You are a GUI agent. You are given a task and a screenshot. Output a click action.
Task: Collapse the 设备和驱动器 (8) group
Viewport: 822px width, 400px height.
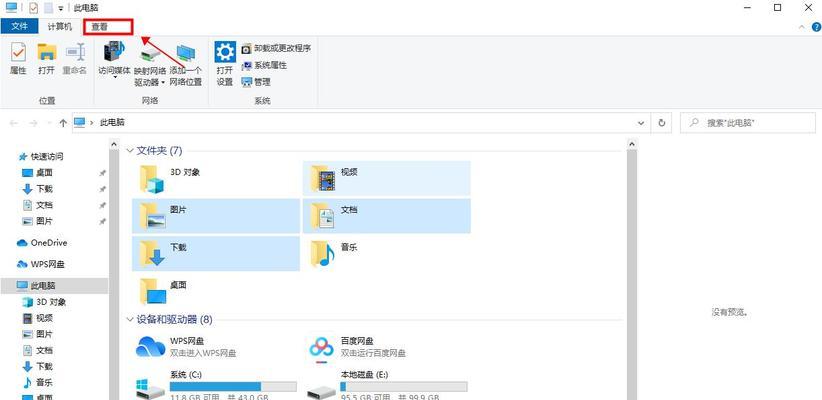131,319
